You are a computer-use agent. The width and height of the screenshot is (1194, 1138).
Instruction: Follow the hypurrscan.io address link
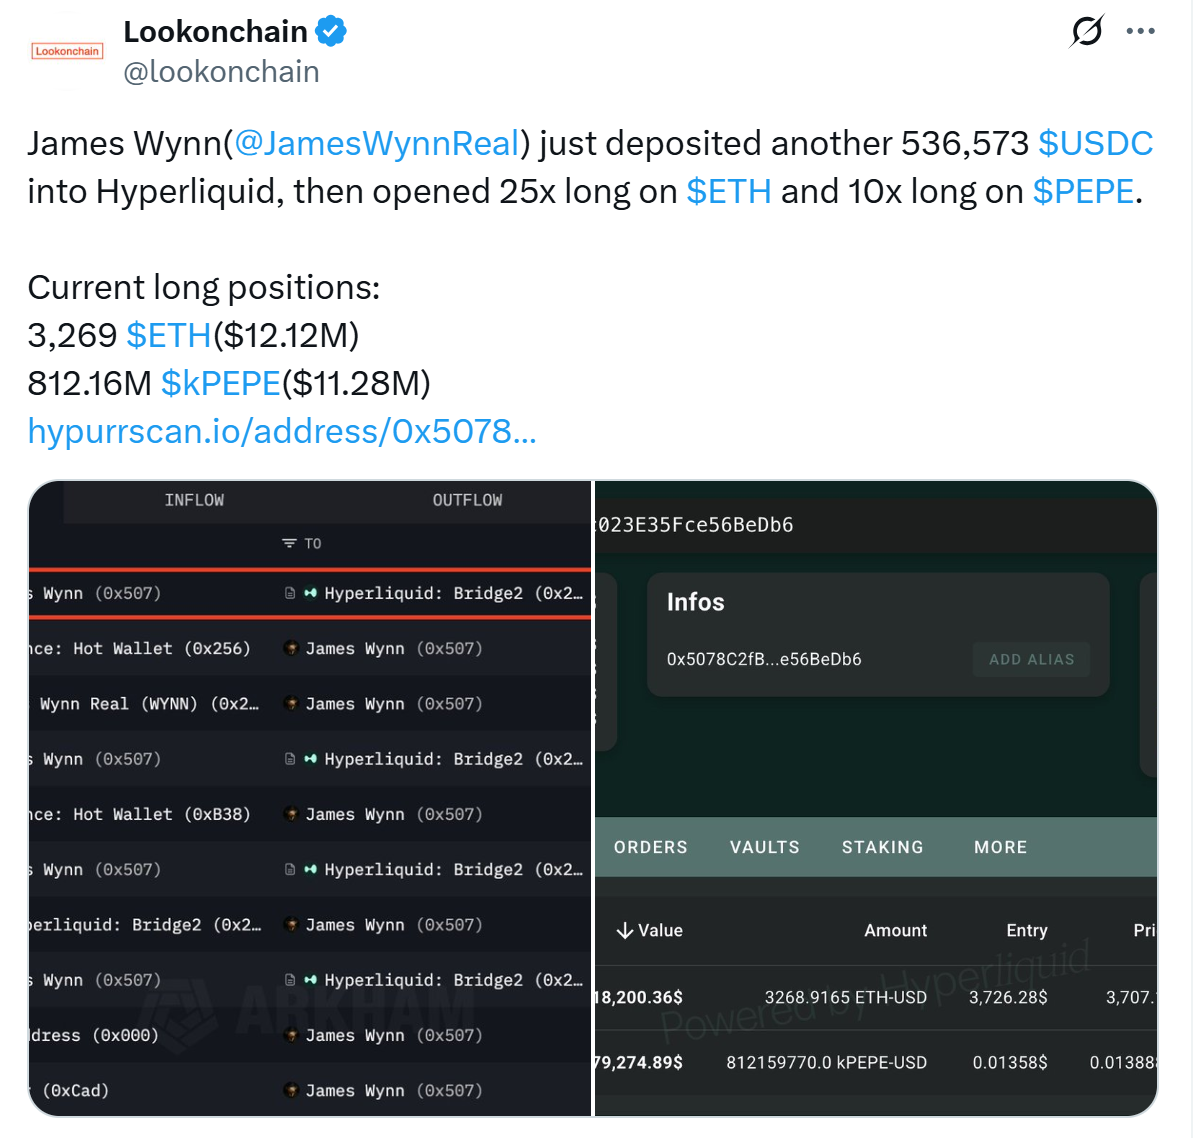[281, 431]
